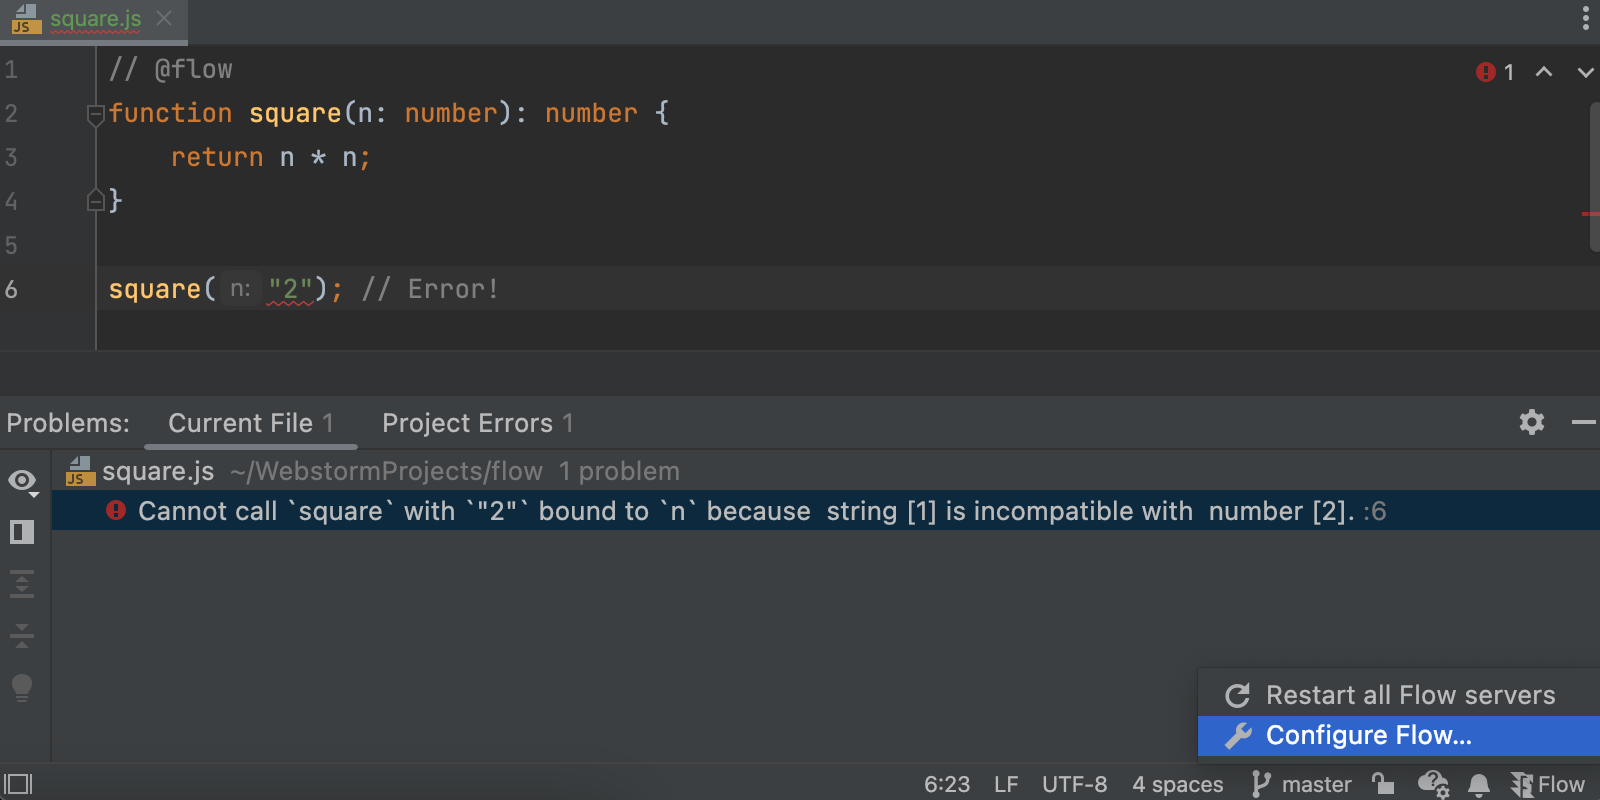Collapse the square function code fold
The height and width of the screenshot is (800, 1600).
96,114
